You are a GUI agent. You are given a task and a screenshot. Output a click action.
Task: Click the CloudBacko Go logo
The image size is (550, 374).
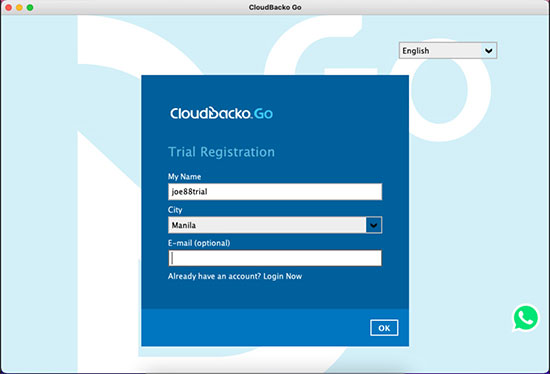coord(221,113)
